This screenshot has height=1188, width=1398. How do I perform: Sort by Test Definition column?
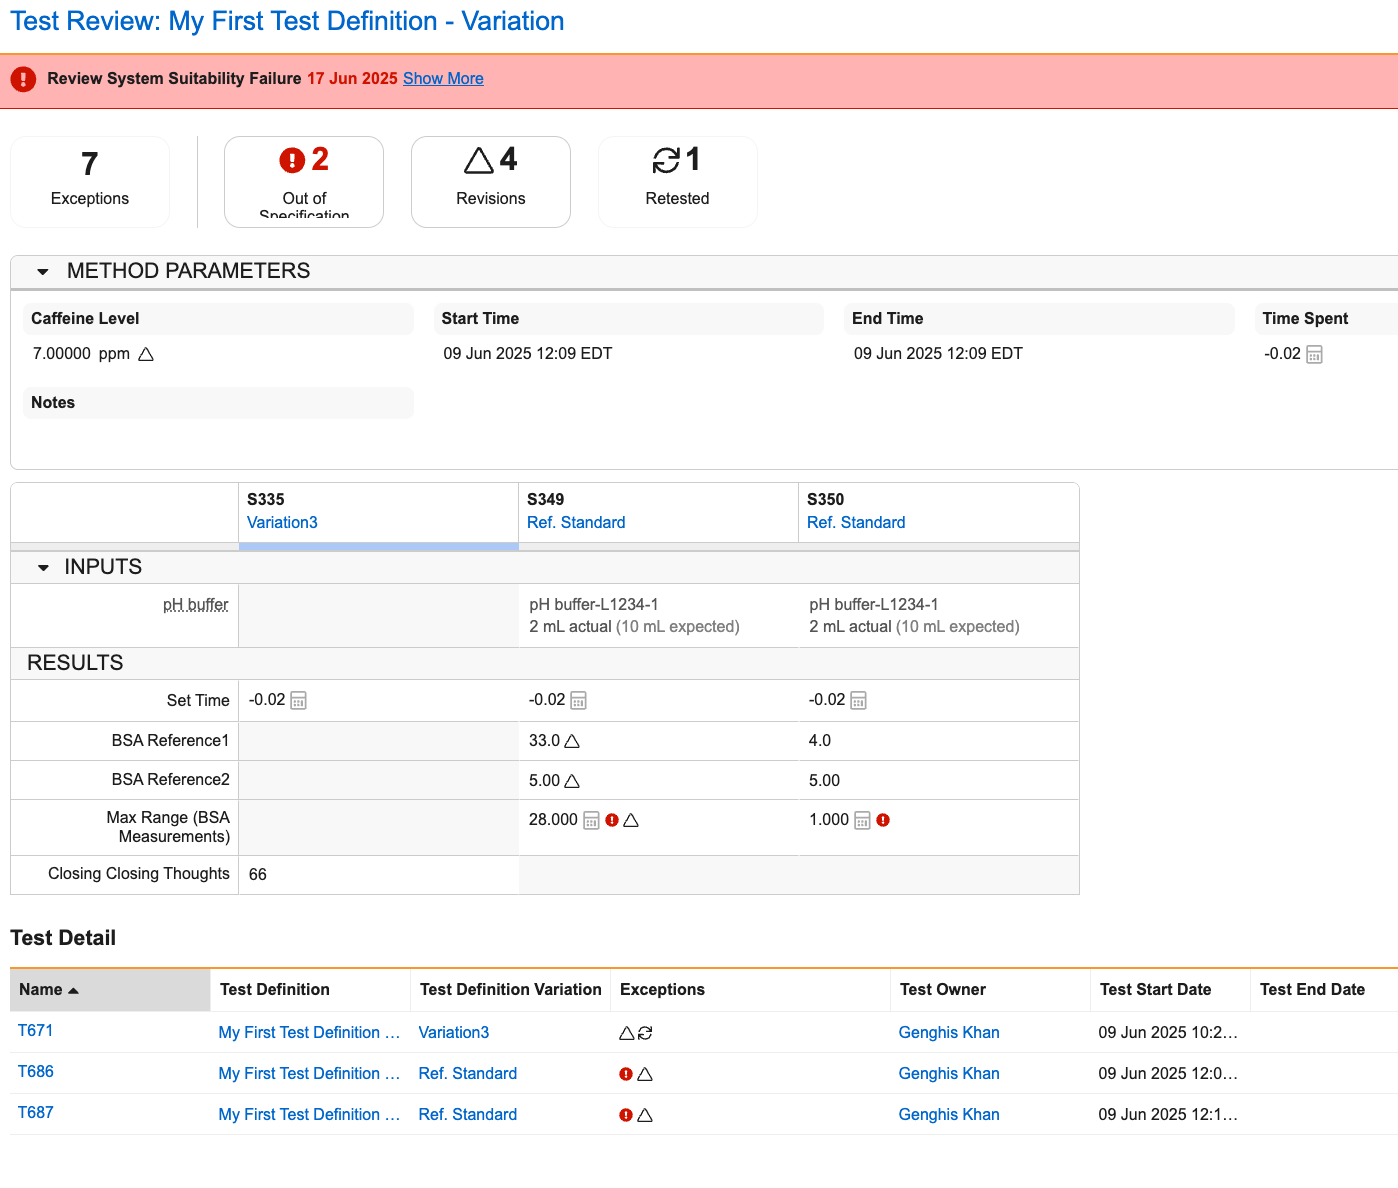coord(310,990)
